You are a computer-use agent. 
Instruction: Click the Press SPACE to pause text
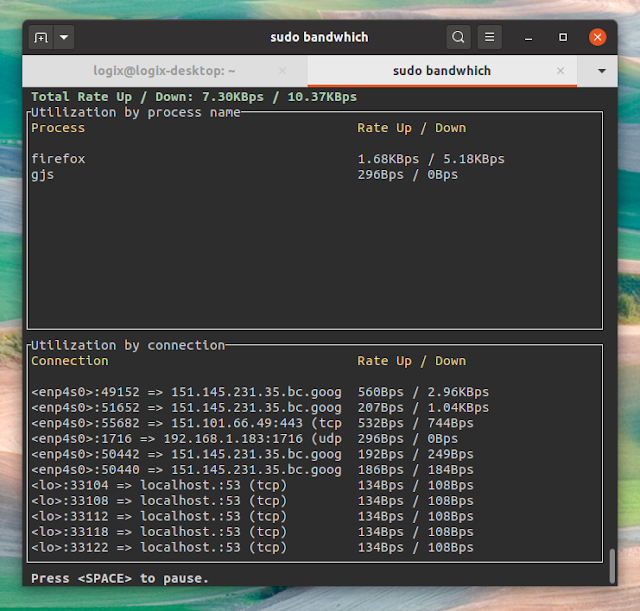point(120,578)
